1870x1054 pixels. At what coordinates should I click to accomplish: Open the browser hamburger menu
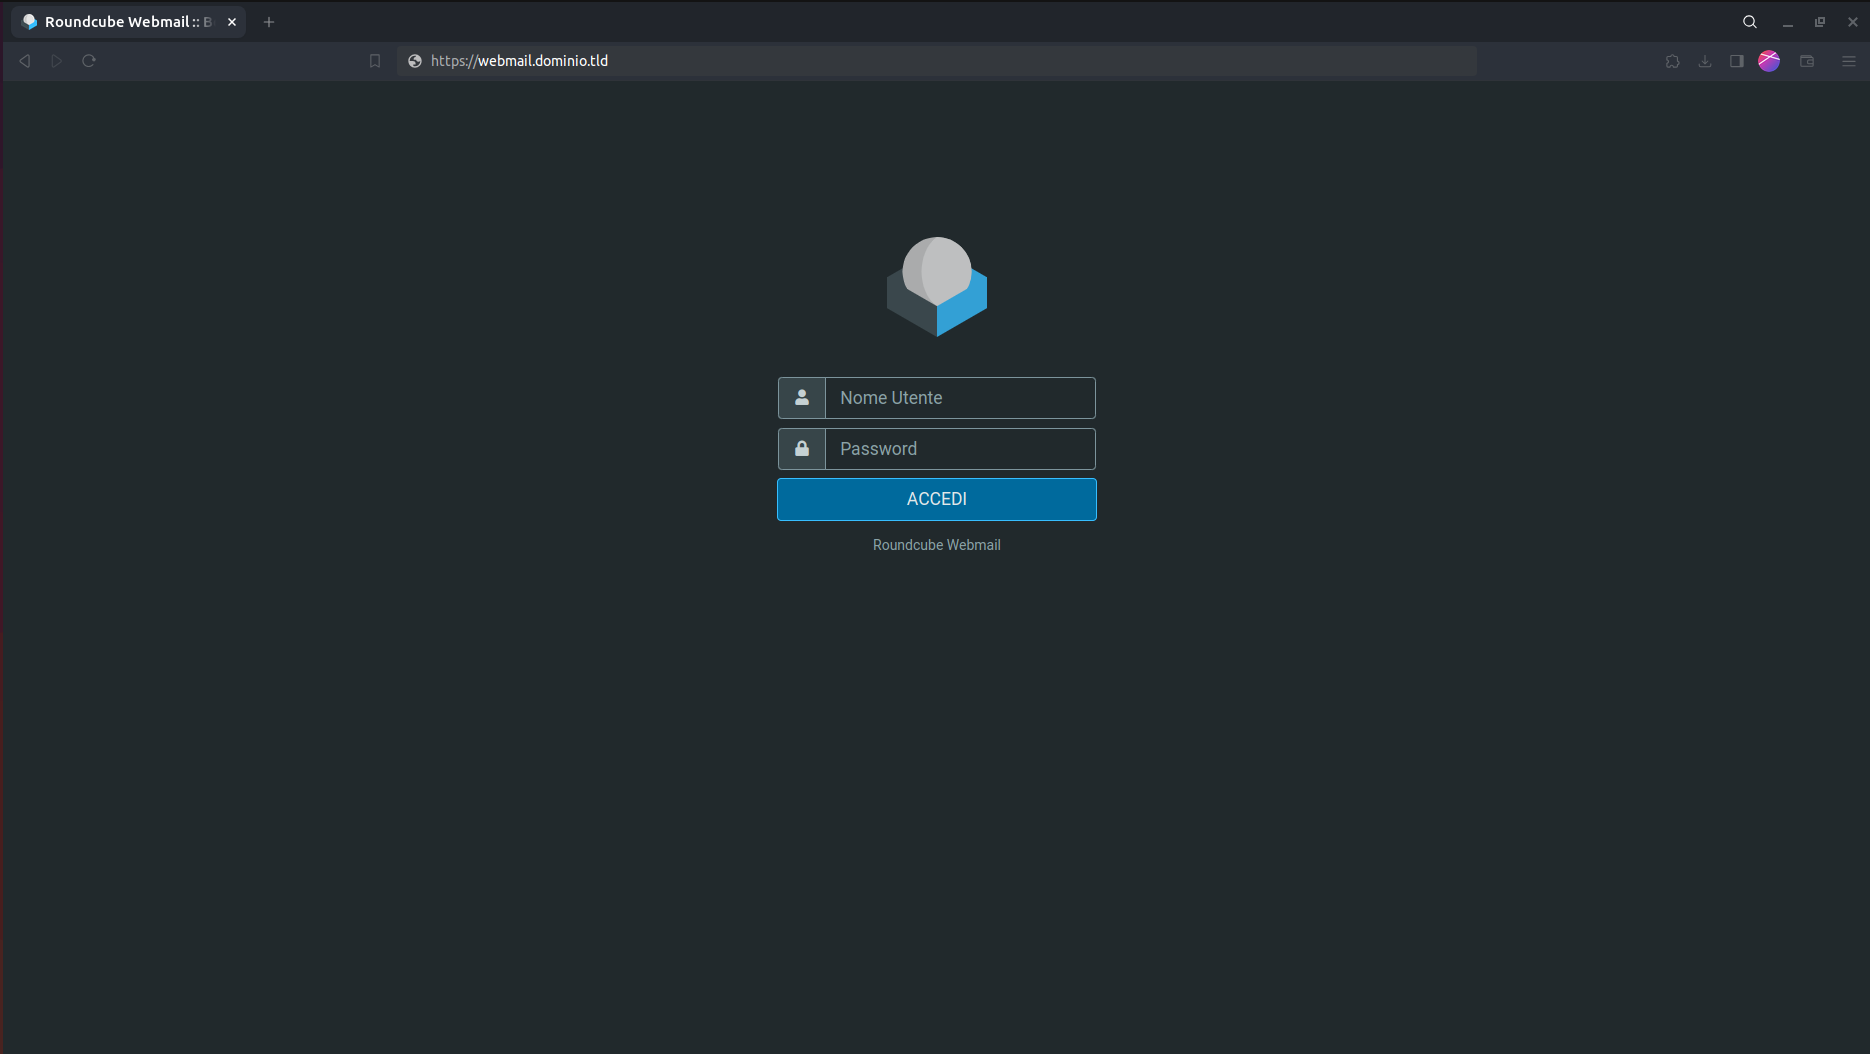(1849, 61)
